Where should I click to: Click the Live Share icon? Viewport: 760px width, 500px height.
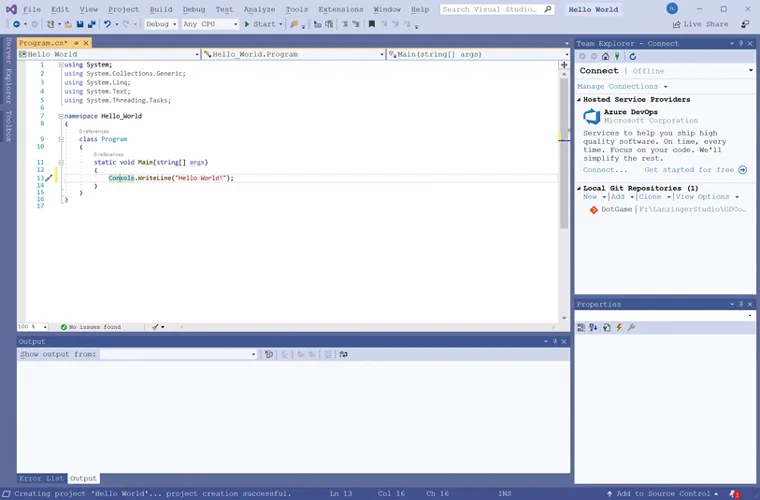click(x=678, y=24)
